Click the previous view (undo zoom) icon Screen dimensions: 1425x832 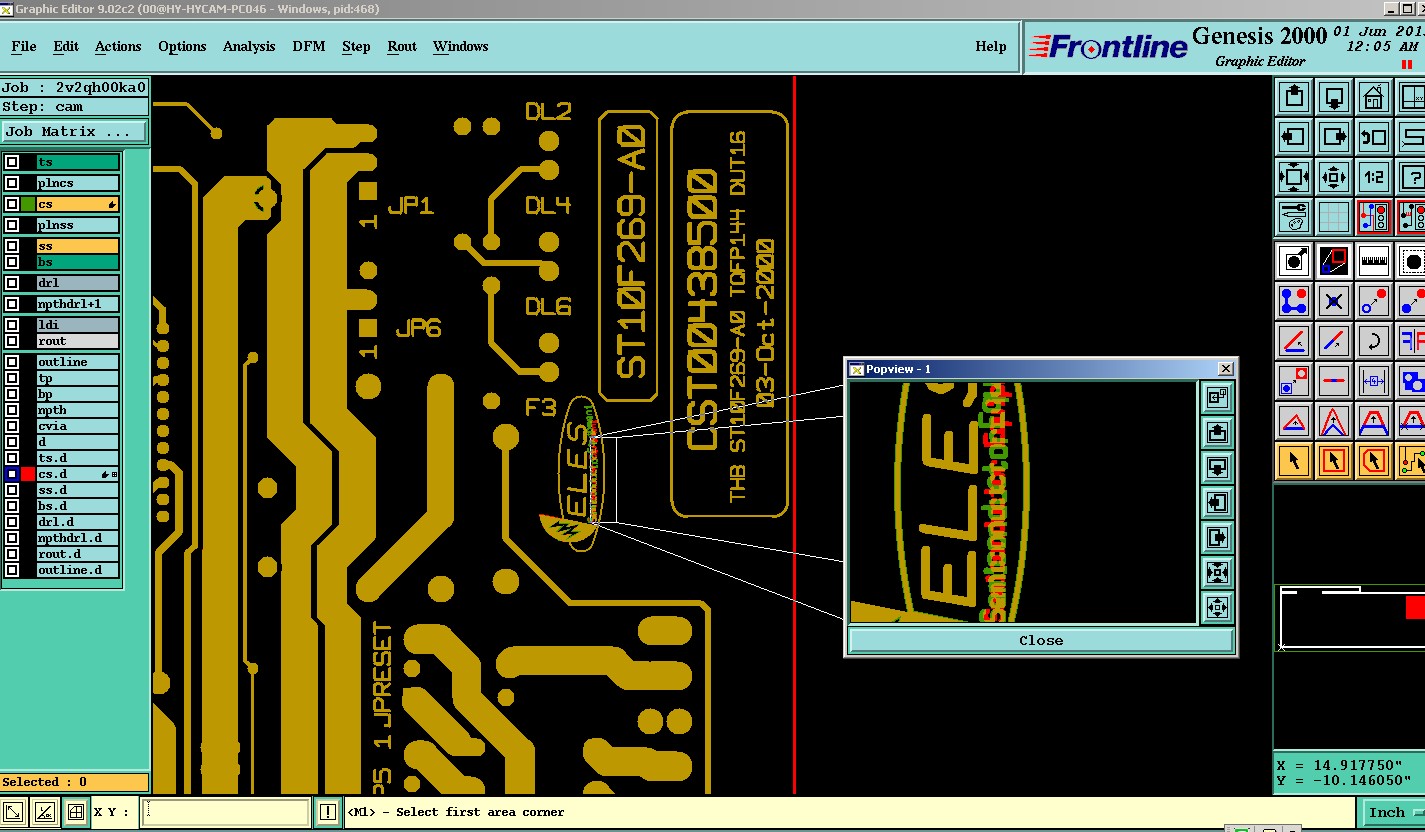coord(1374,137)
